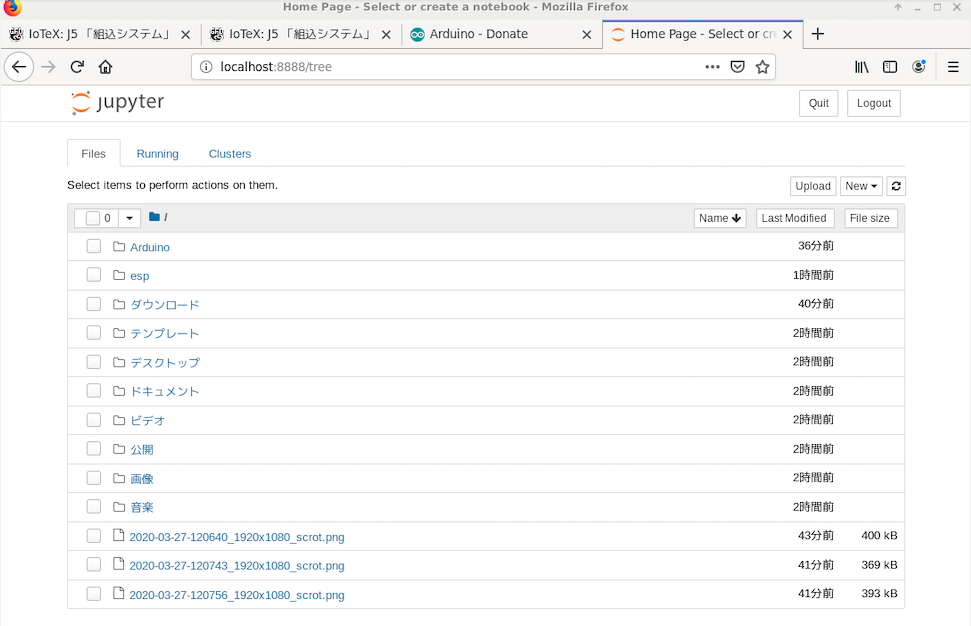Screen dimensions: 971x626
Task: Check the box next to Arduino folder
Action: [93, 246]
